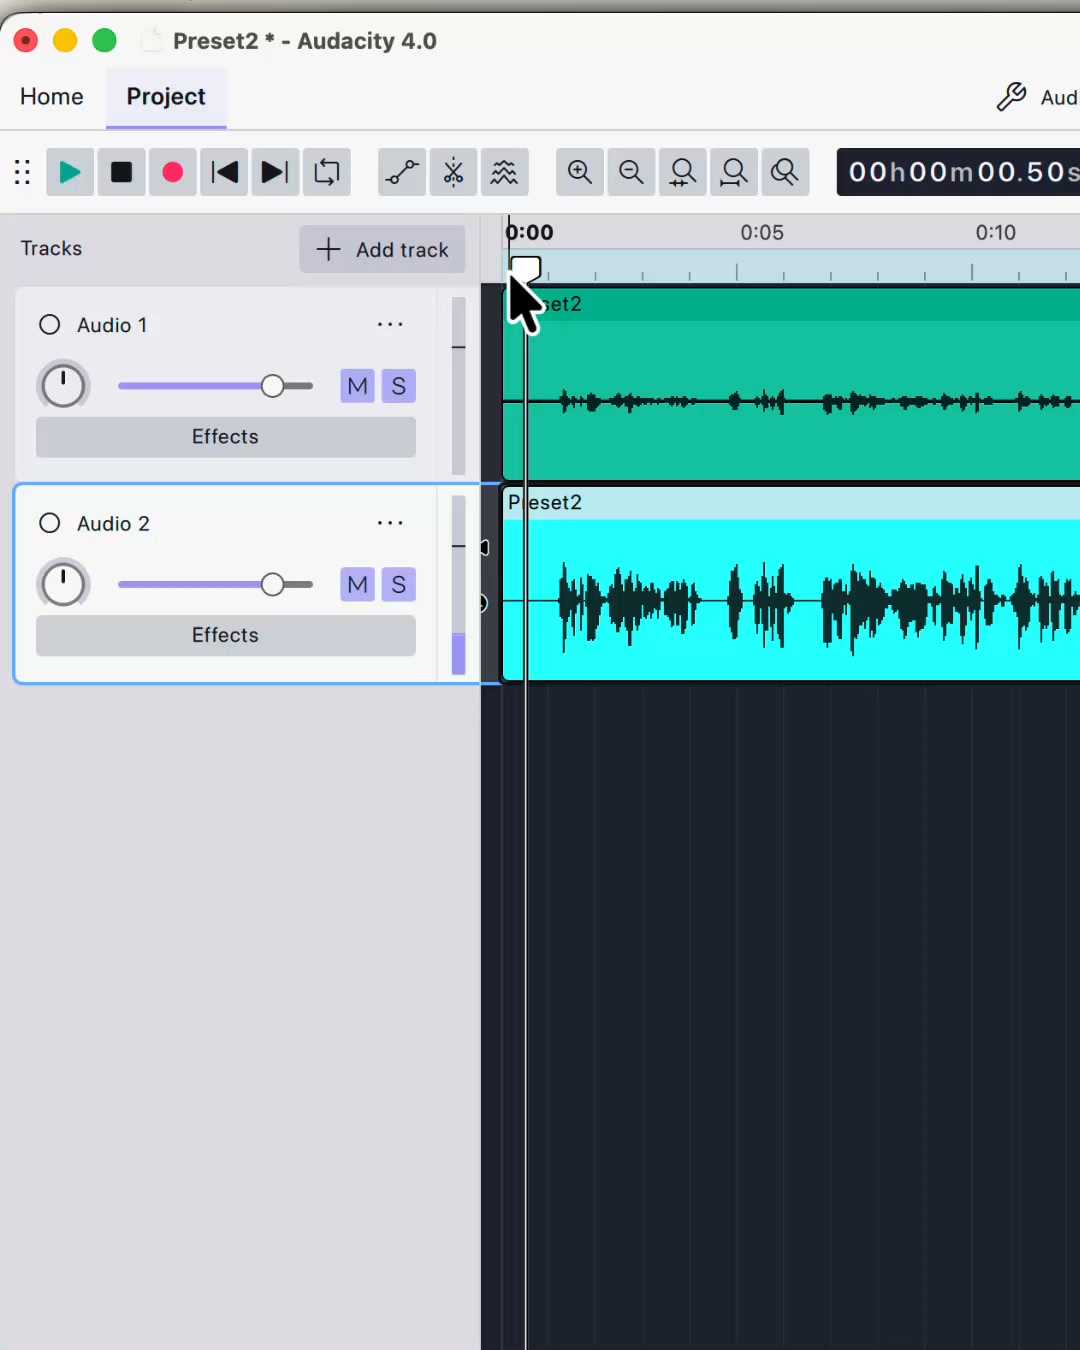Mute the Audio 1 track
This screenshot has height=1350, width=1080.
coord(357,386)
